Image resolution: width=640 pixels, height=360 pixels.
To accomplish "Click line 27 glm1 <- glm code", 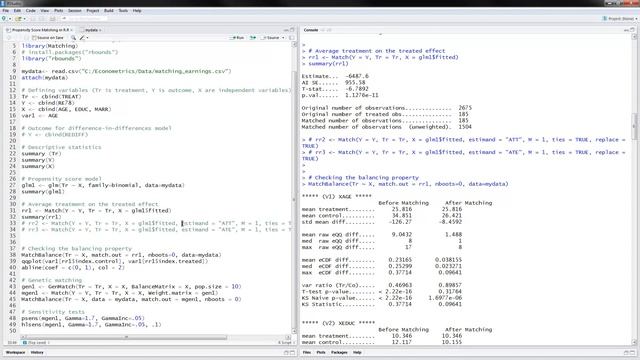I will pyautogui.click(x=103, y=185).
